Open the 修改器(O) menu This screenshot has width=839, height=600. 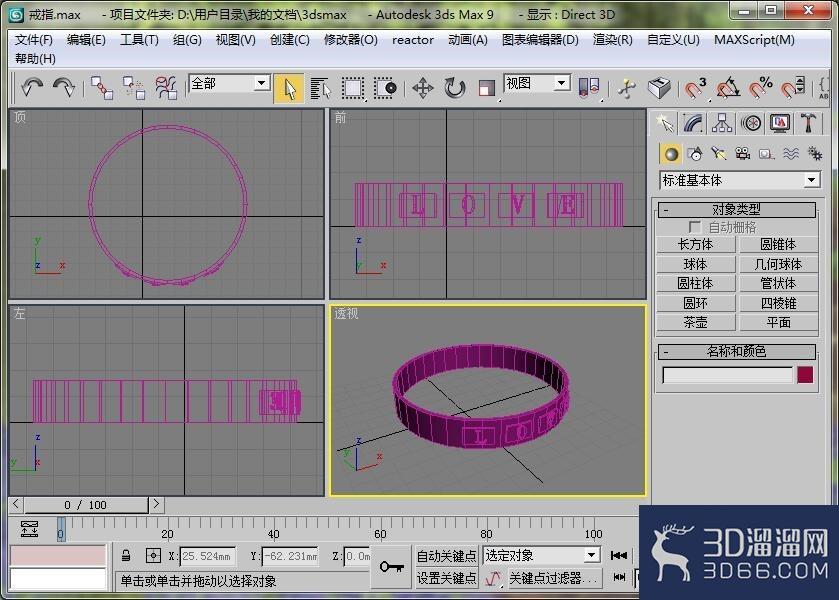[350, 40]
